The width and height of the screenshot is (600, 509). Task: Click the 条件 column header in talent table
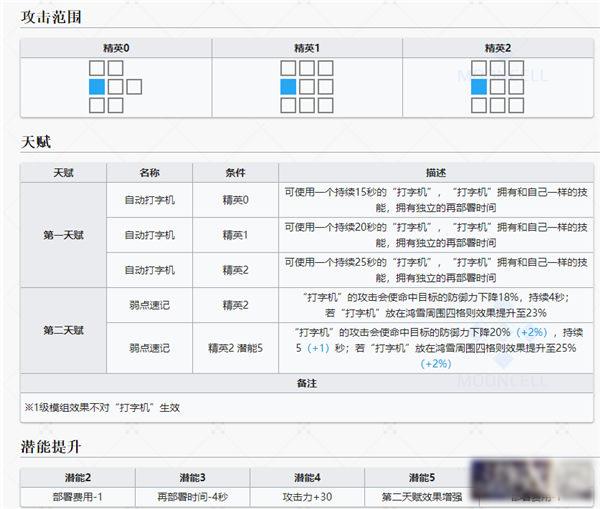[x=235, y=173]
